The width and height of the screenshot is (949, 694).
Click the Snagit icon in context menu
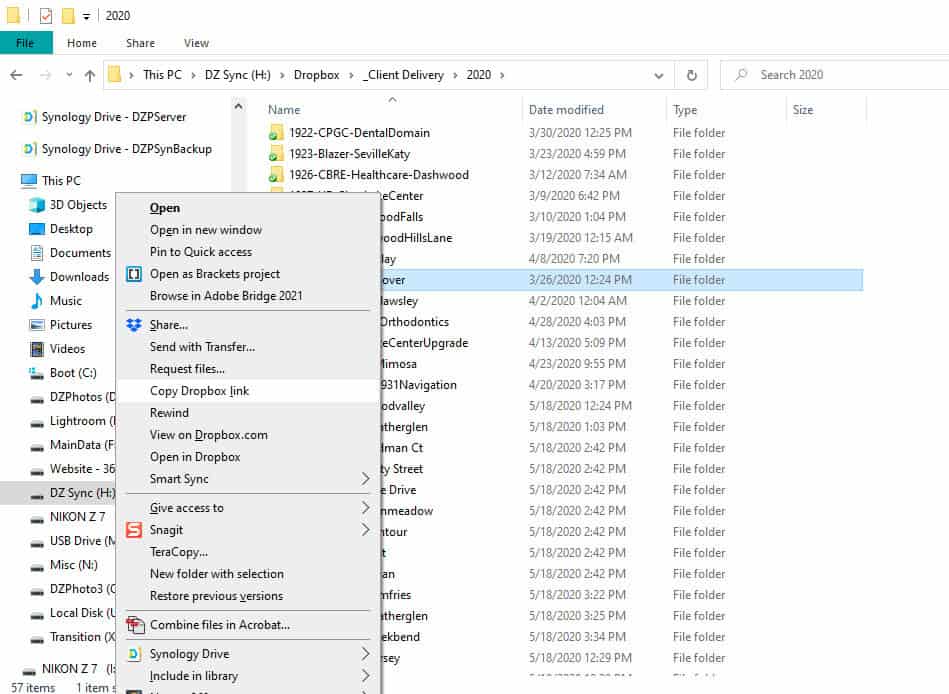pyautogui.click(x=134, y=530)
